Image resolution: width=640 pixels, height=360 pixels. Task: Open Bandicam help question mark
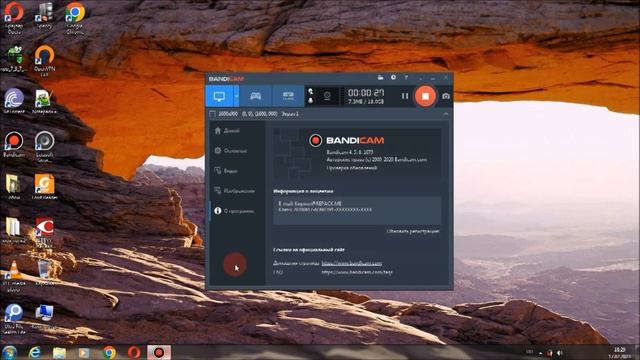point(406,78)
